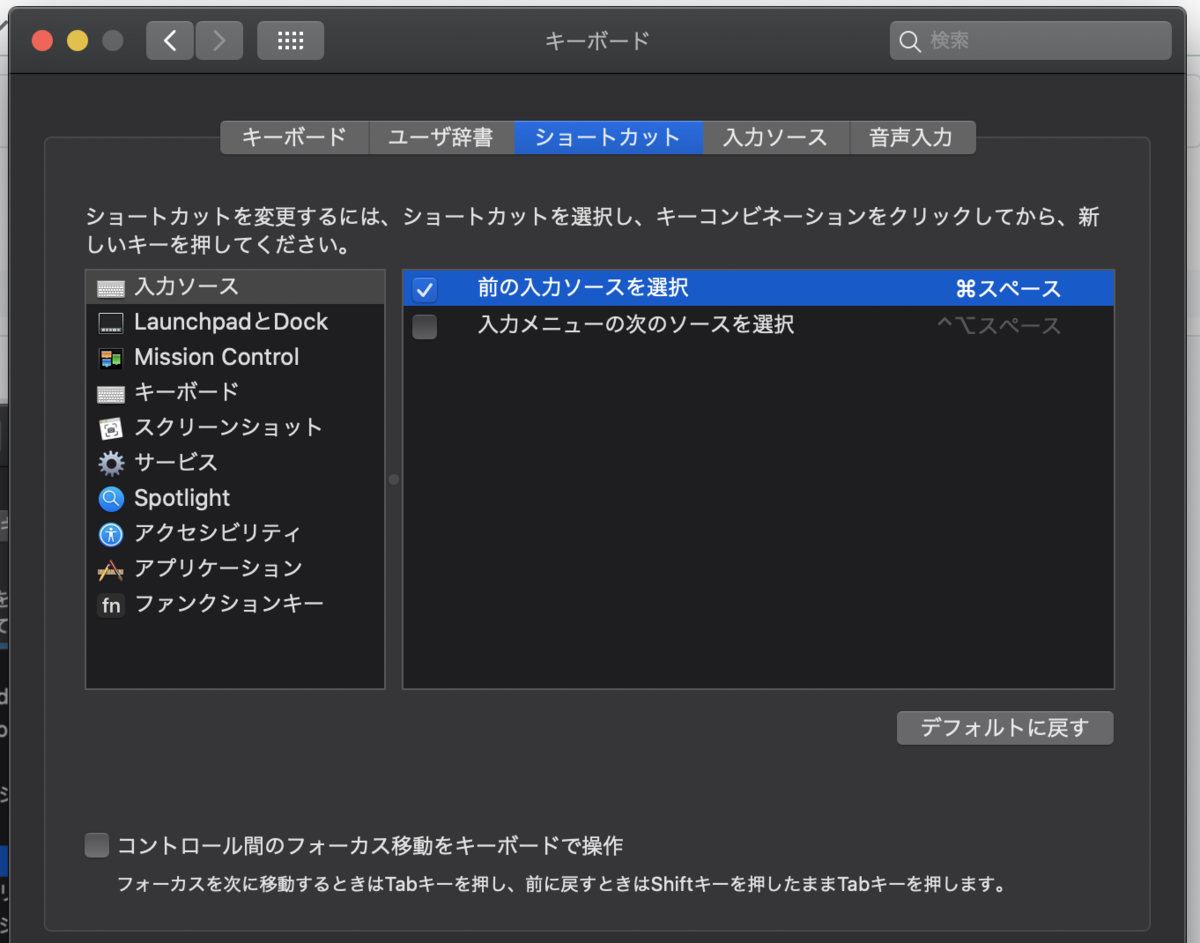Viewport: 1200px width, 943px height.
Task: Enable 入力メニューの次のソースを選択 checkbox
Action: click(425, 326)
